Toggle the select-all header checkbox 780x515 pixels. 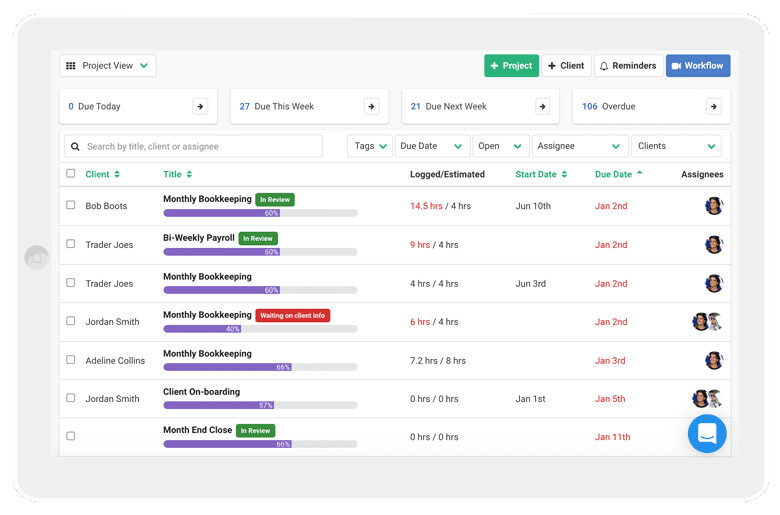[71, 173]
